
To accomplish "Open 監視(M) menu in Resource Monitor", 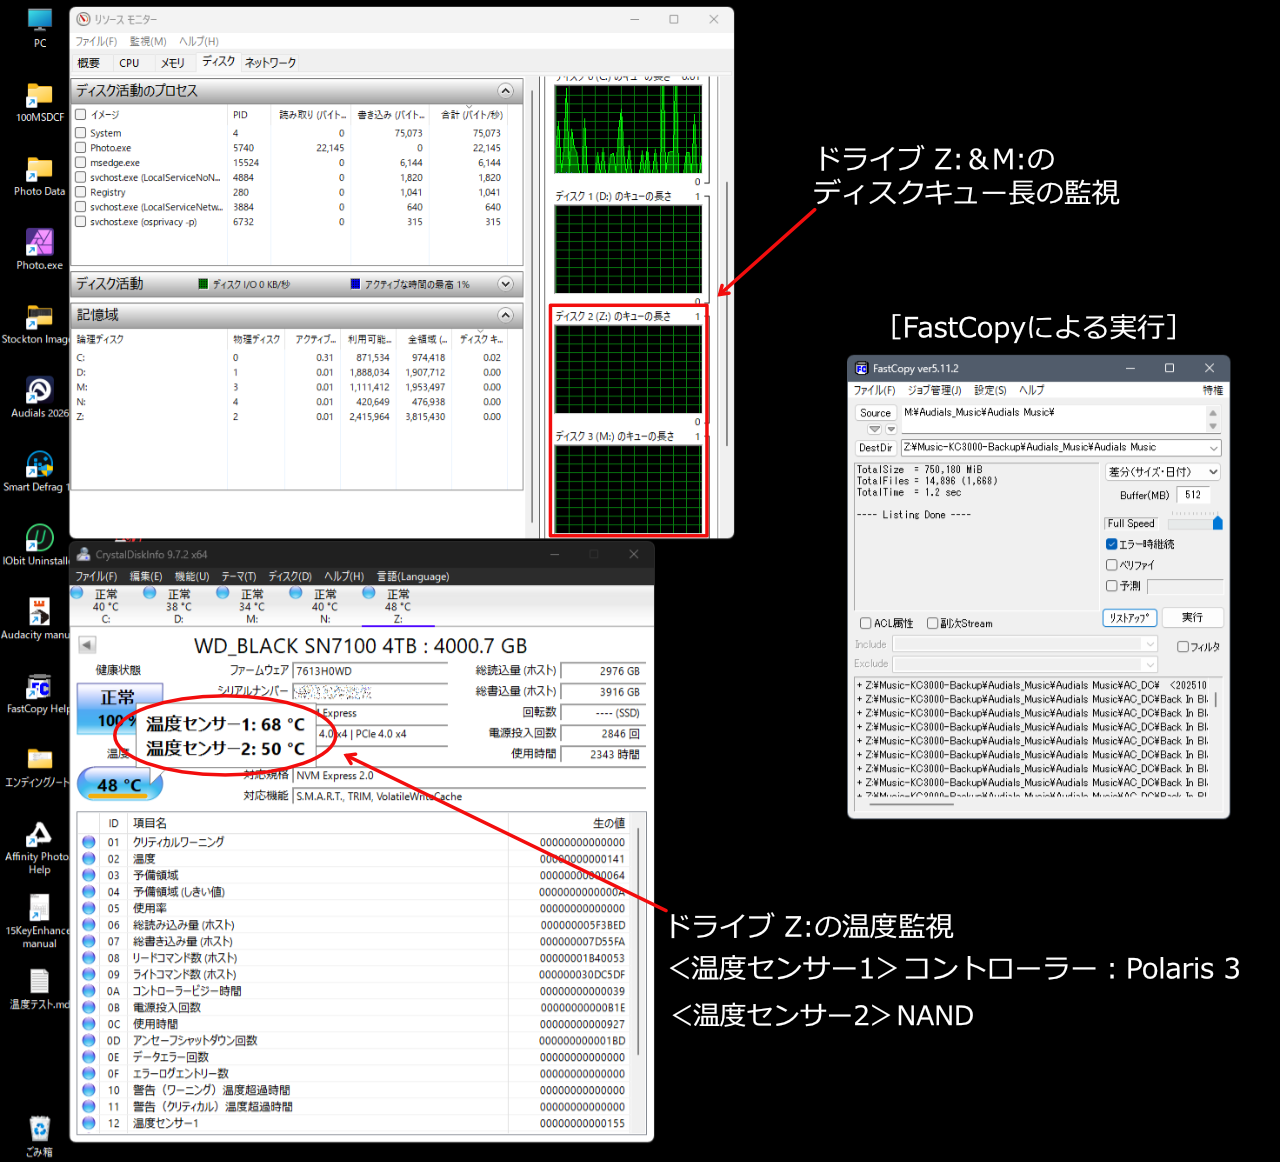I will pyautogui.click(x=148, y=41).
